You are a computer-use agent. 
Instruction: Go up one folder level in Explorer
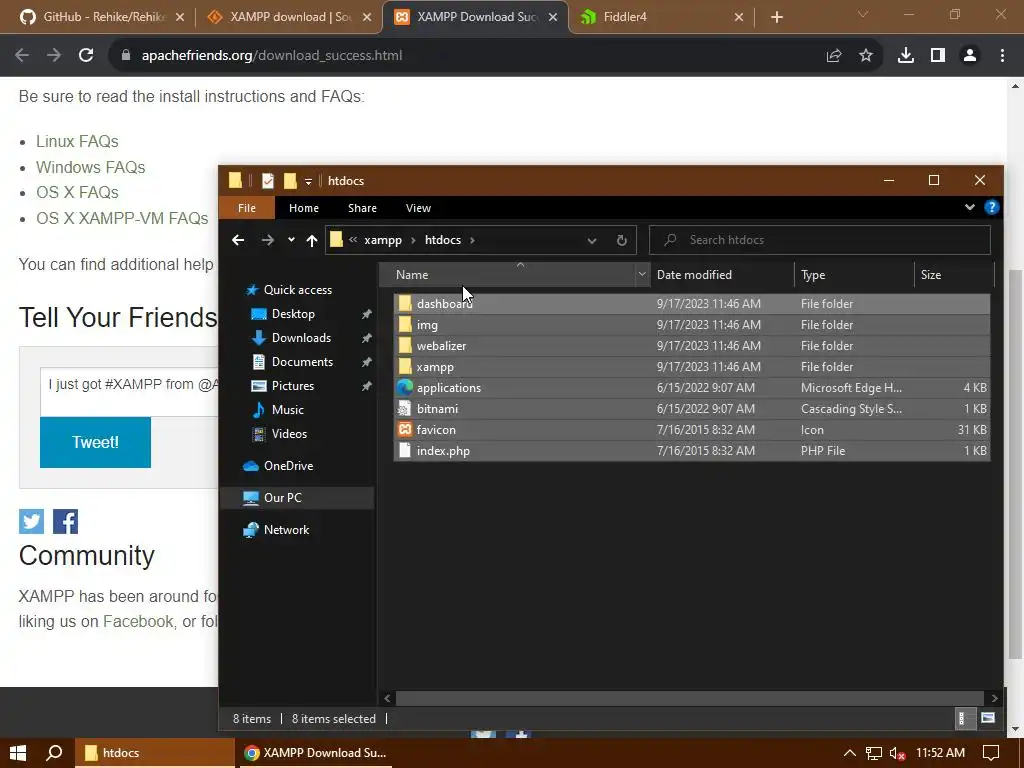click(312, 240)
